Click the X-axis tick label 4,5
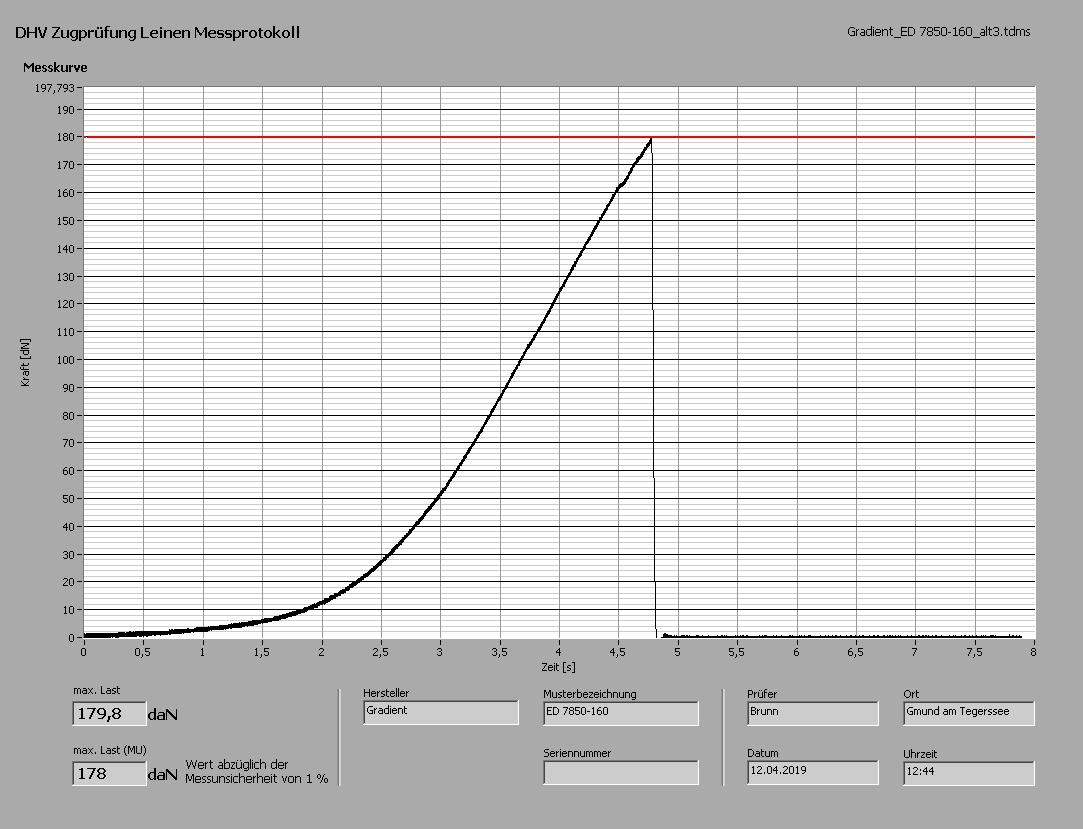Image resolution: width=1083 pixels, height=829 pixels. (618, 652)
